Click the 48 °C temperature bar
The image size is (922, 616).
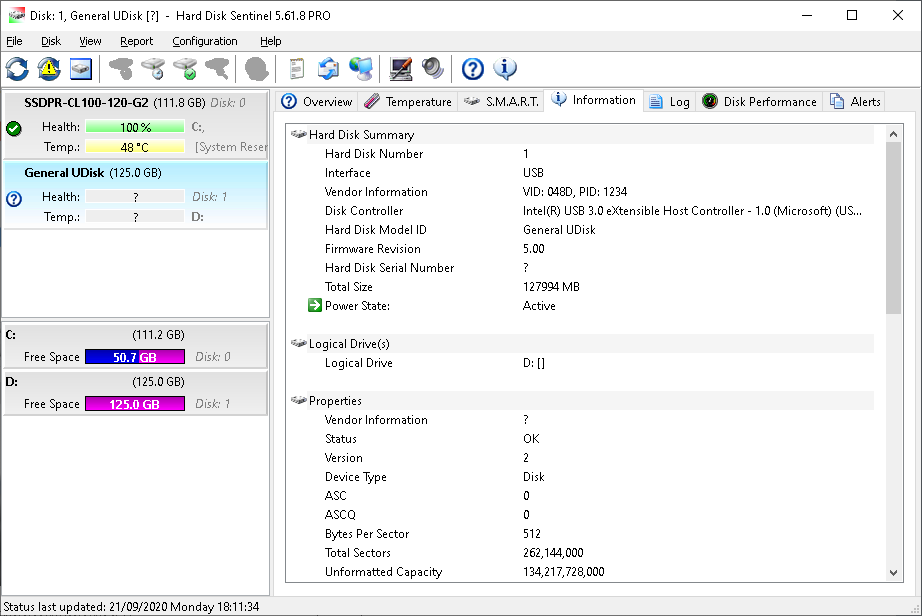coord(135,147)
